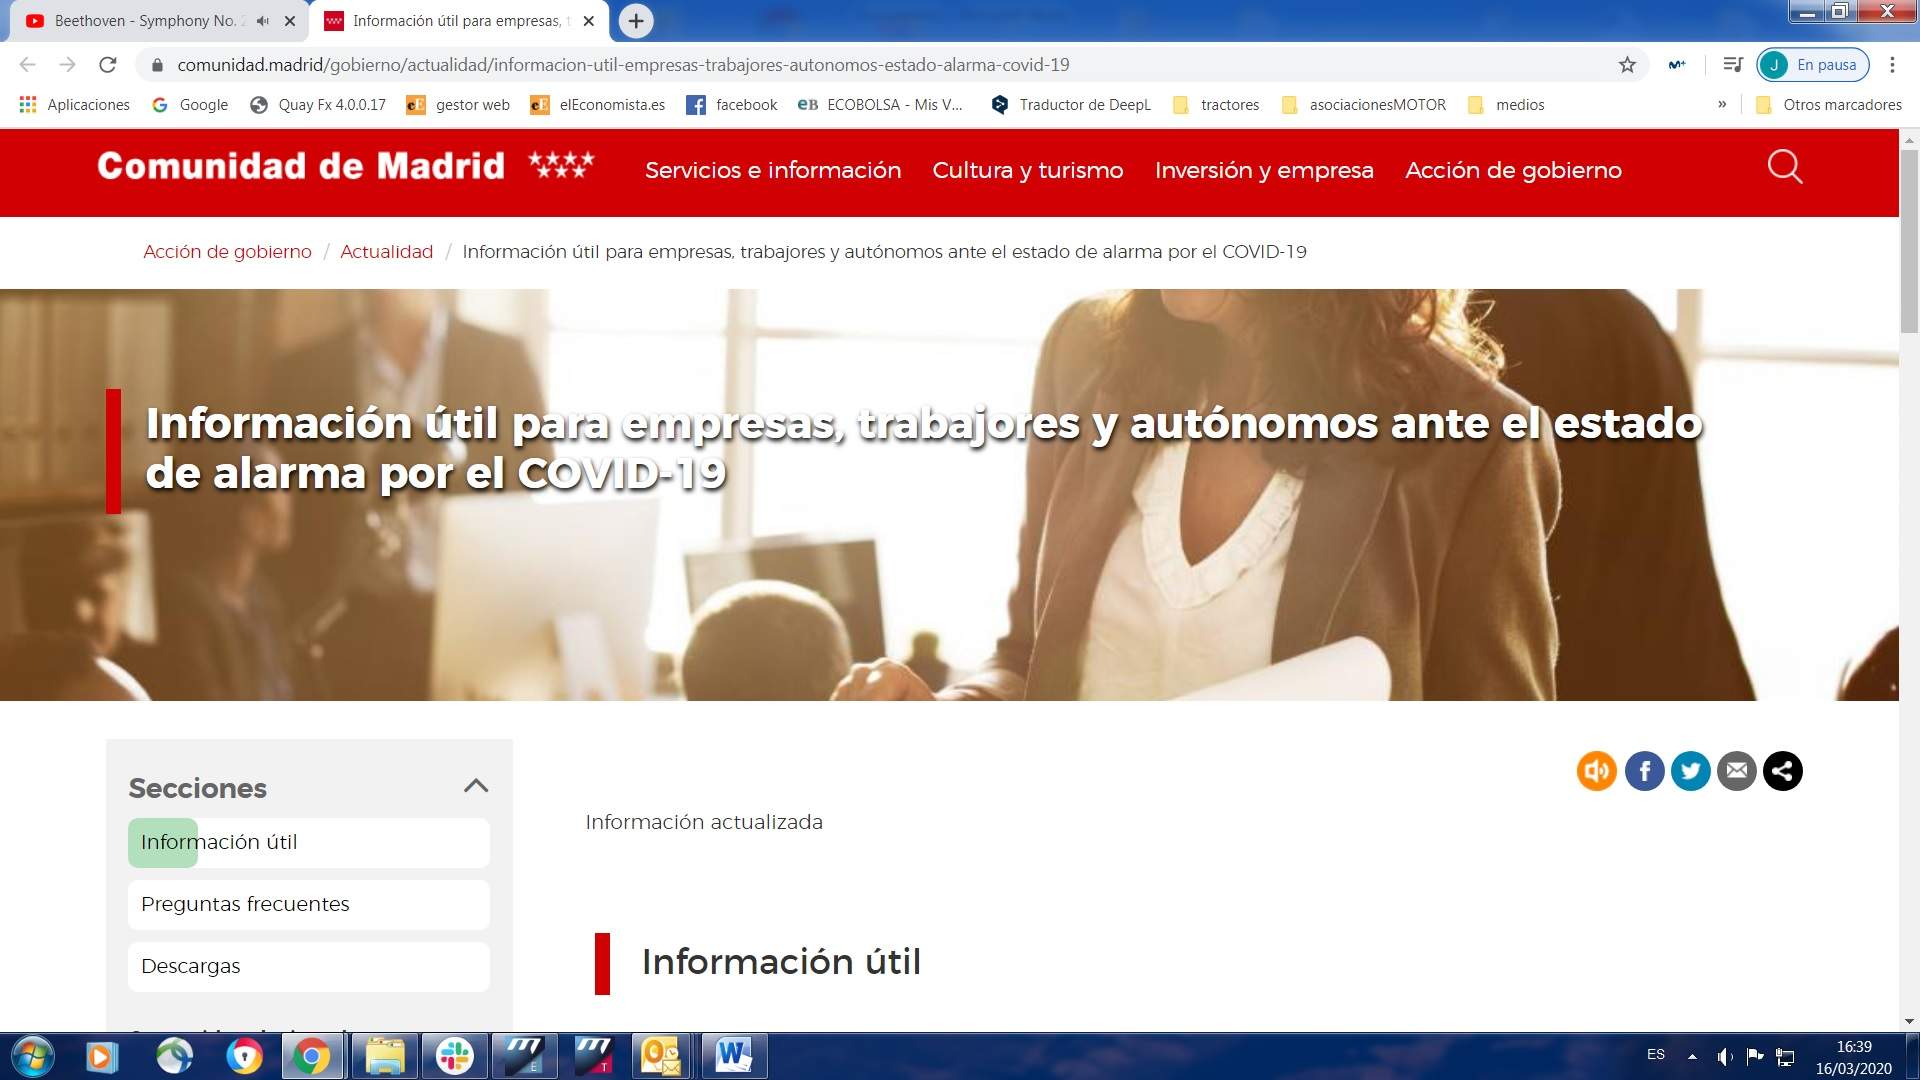Open Cultura y turismo menu
The width and height of the screenshot is (1920, 1080).
[1028, 170]
